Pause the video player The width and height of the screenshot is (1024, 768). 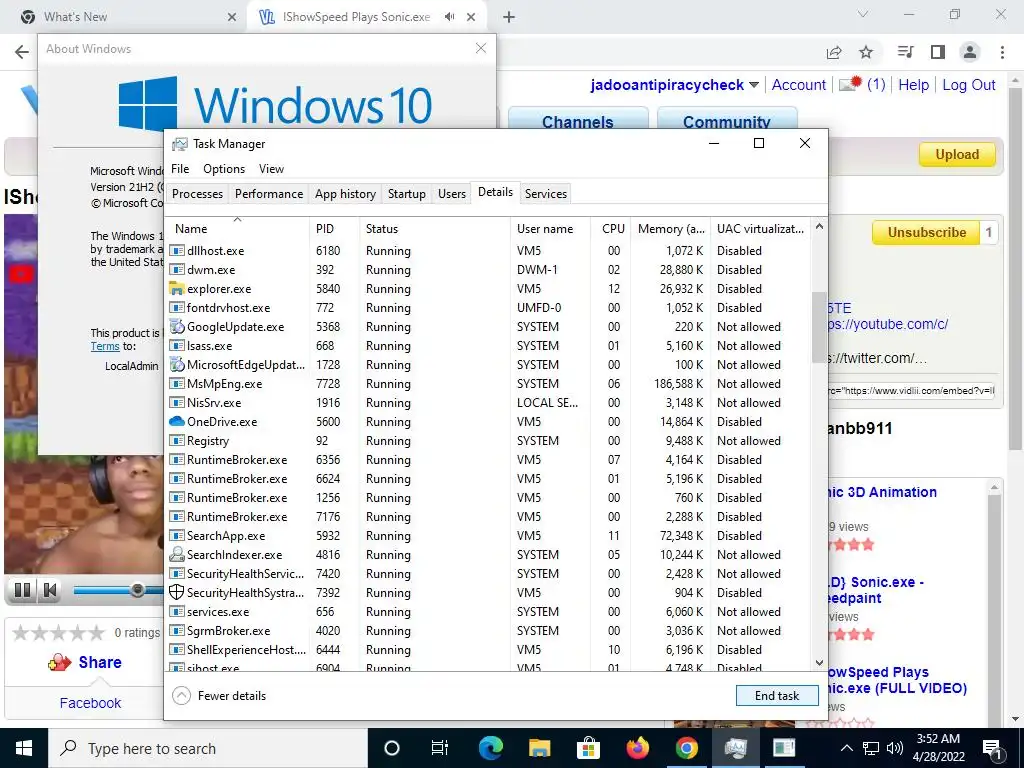point(22,590)
